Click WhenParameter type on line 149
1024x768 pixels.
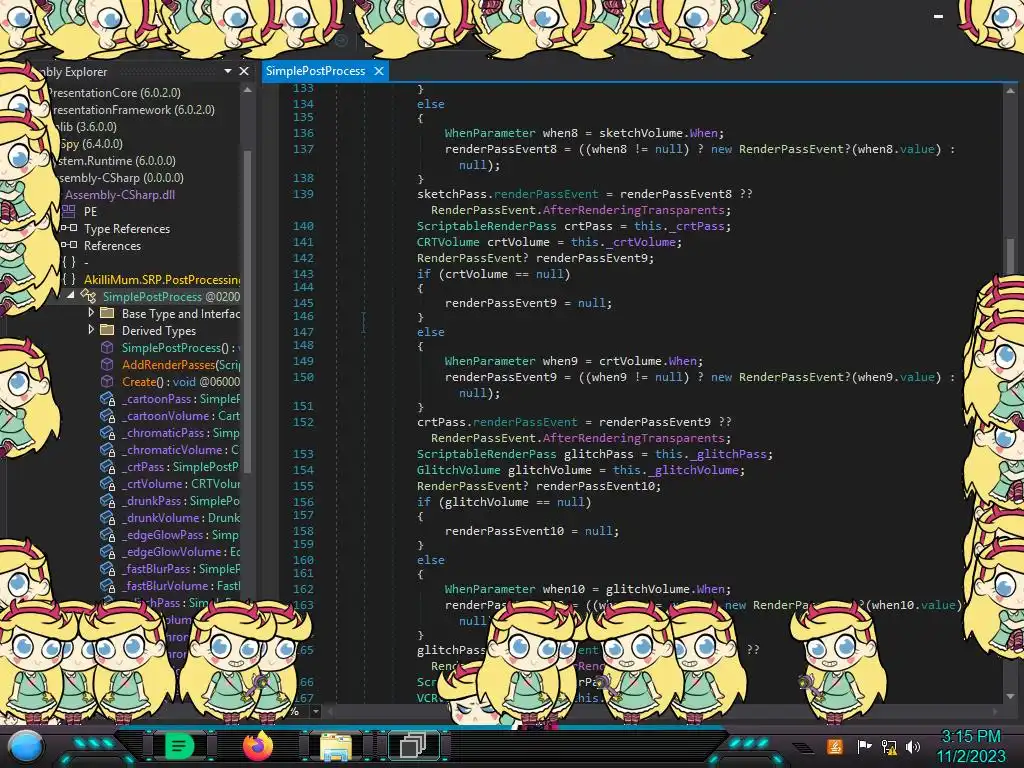click(490, 360)
